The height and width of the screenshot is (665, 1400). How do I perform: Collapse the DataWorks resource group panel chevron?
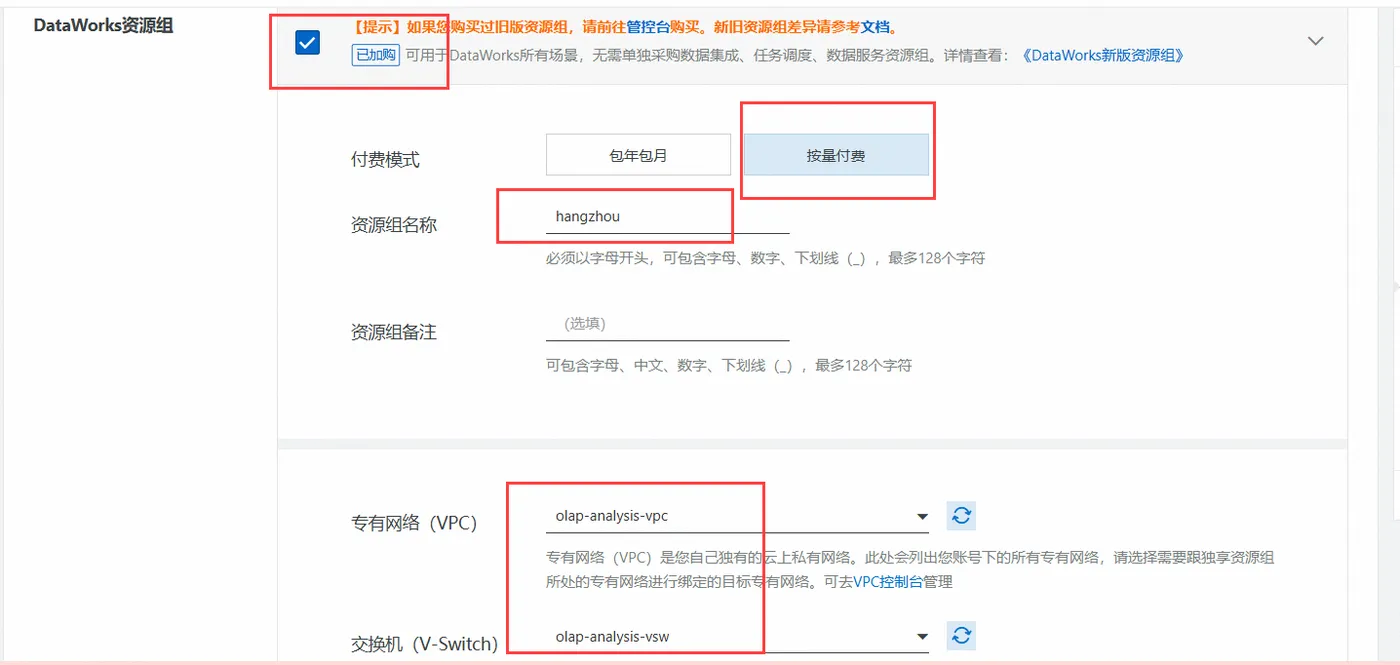click(1316, 41)
